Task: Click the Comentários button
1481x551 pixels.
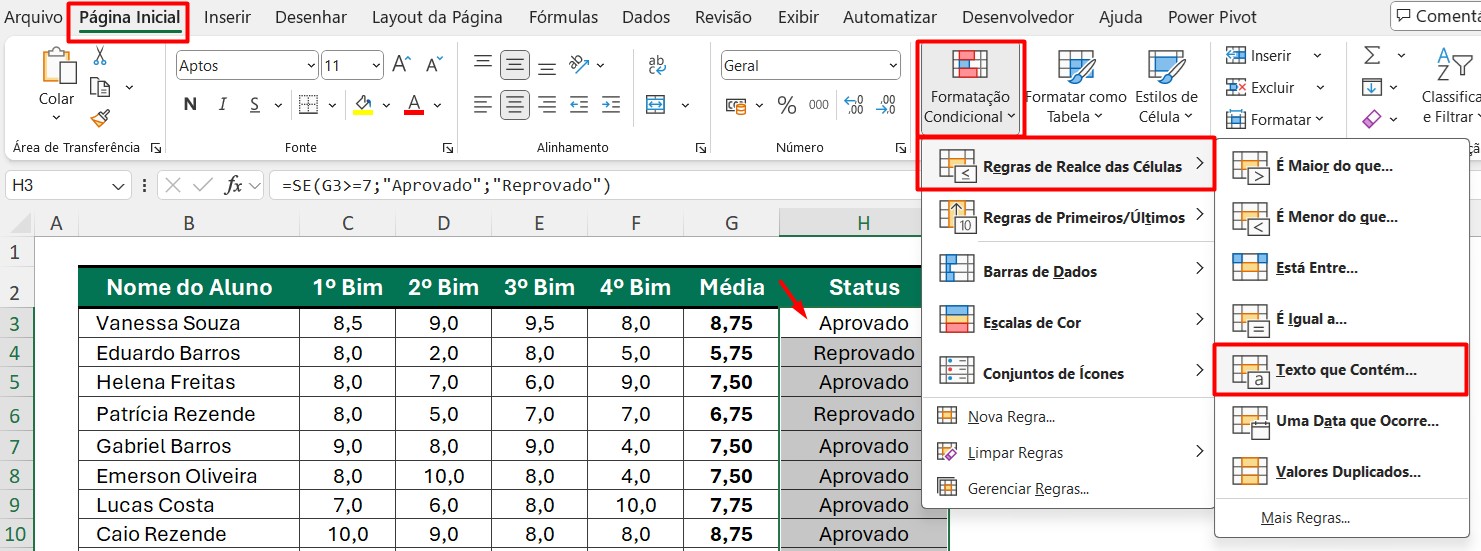Action: tap(1436, 16)
